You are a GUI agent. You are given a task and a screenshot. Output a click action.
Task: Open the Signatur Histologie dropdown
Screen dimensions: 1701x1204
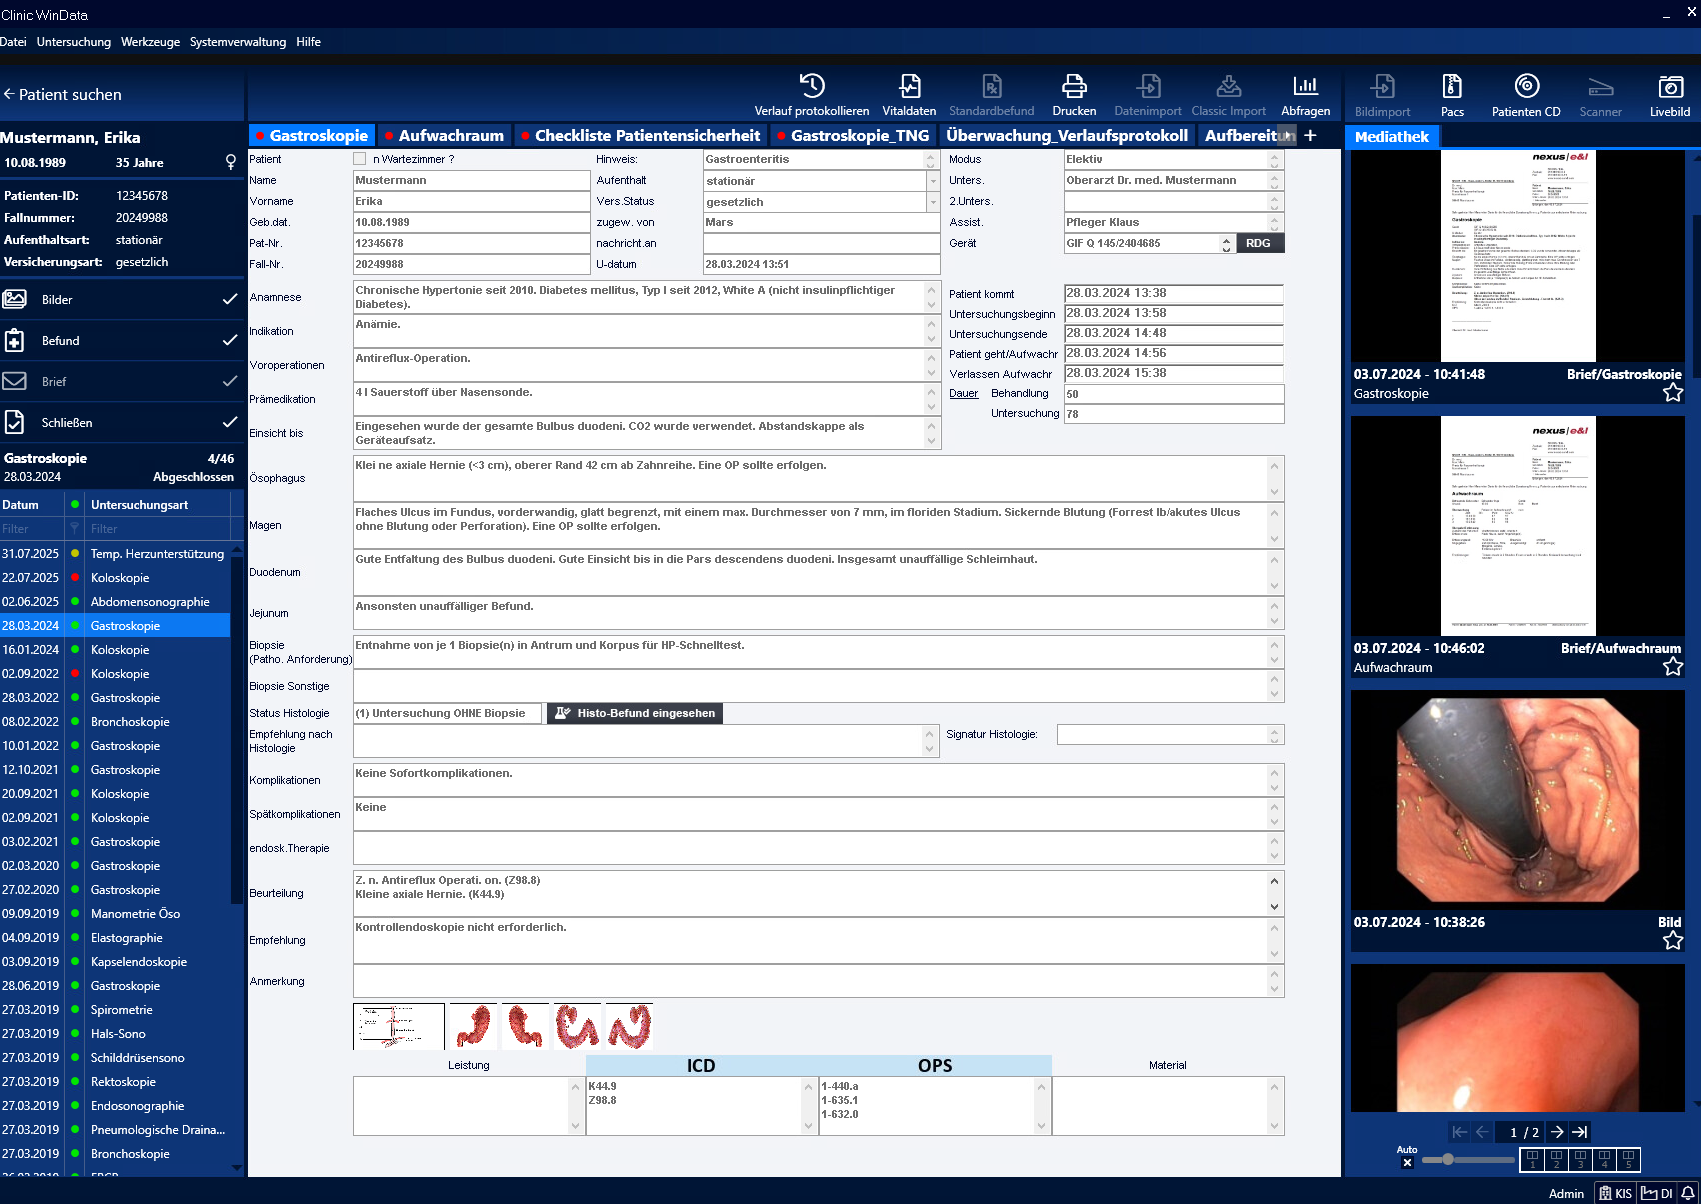(1274, 735)
